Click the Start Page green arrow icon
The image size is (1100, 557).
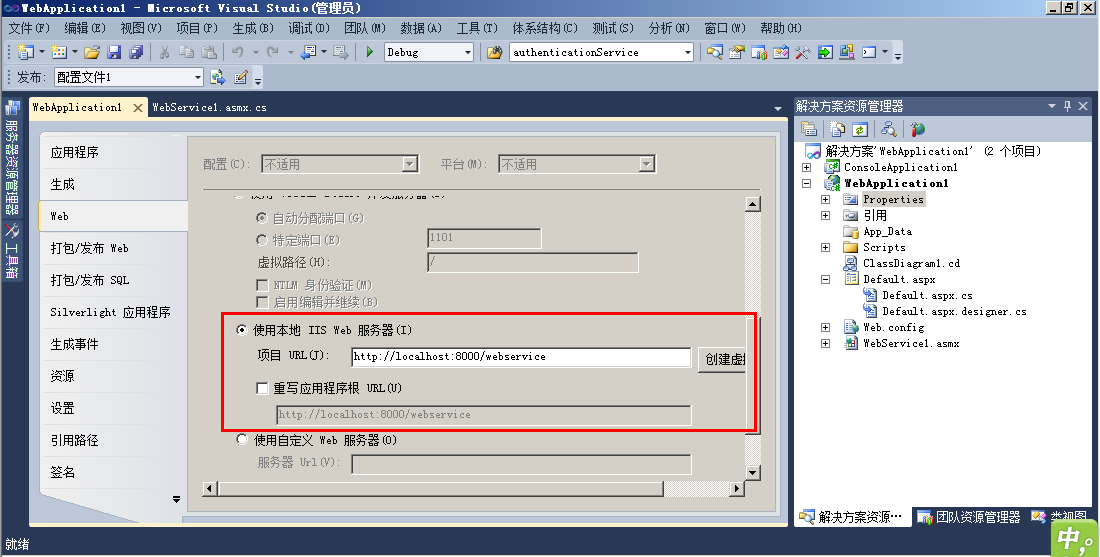click(x=825, y=52)
